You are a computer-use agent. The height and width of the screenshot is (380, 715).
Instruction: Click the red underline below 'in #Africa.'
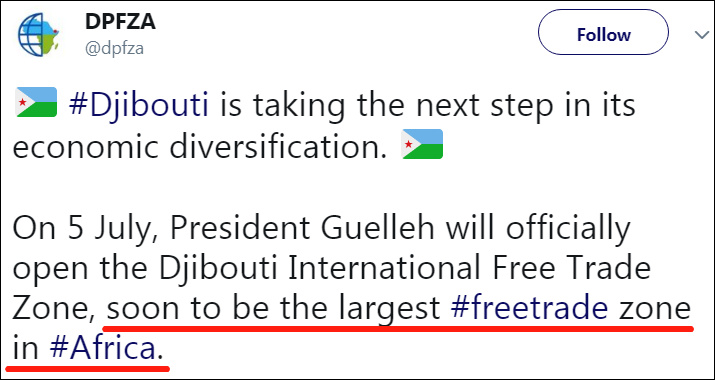coord(88,367)
